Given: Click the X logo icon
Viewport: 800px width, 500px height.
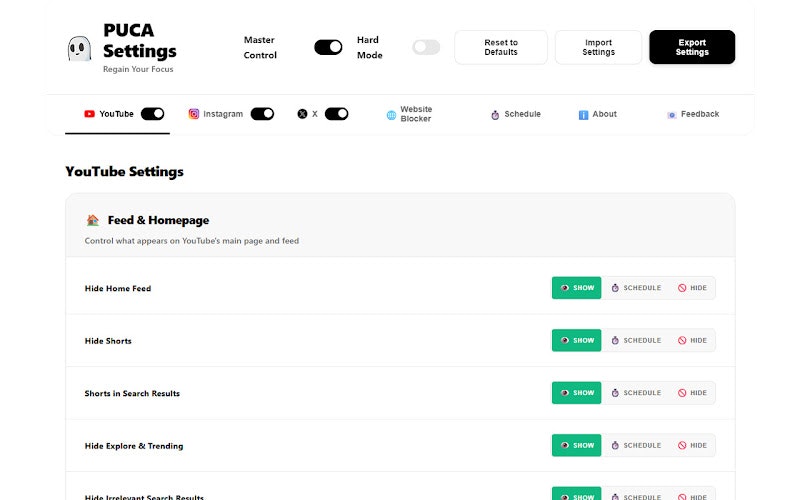Looking at the screenshot, I should [x=303, y=114].
